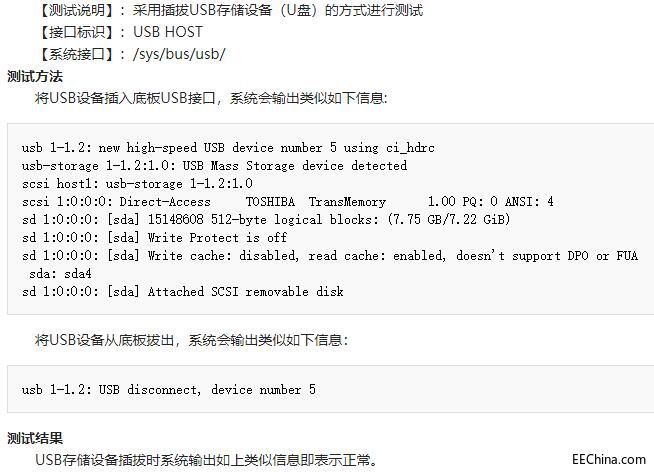Click the '15148608 512-byte logical blocks' line
This screenshot has width=654, height=472.
pos(266,220)
